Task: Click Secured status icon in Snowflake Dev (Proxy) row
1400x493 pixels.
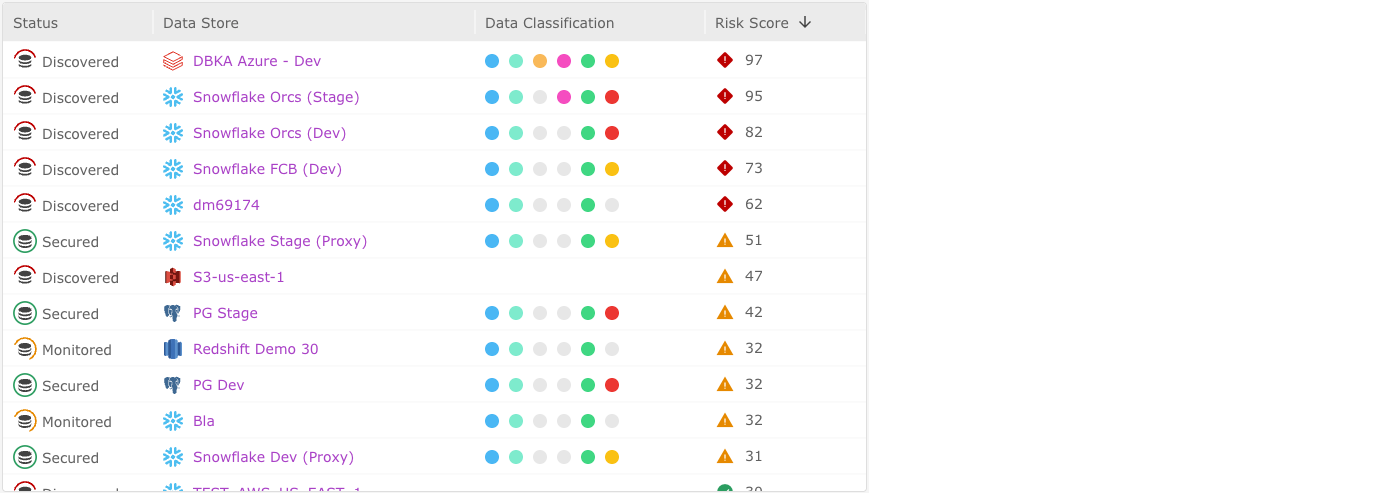Action: 25,457
